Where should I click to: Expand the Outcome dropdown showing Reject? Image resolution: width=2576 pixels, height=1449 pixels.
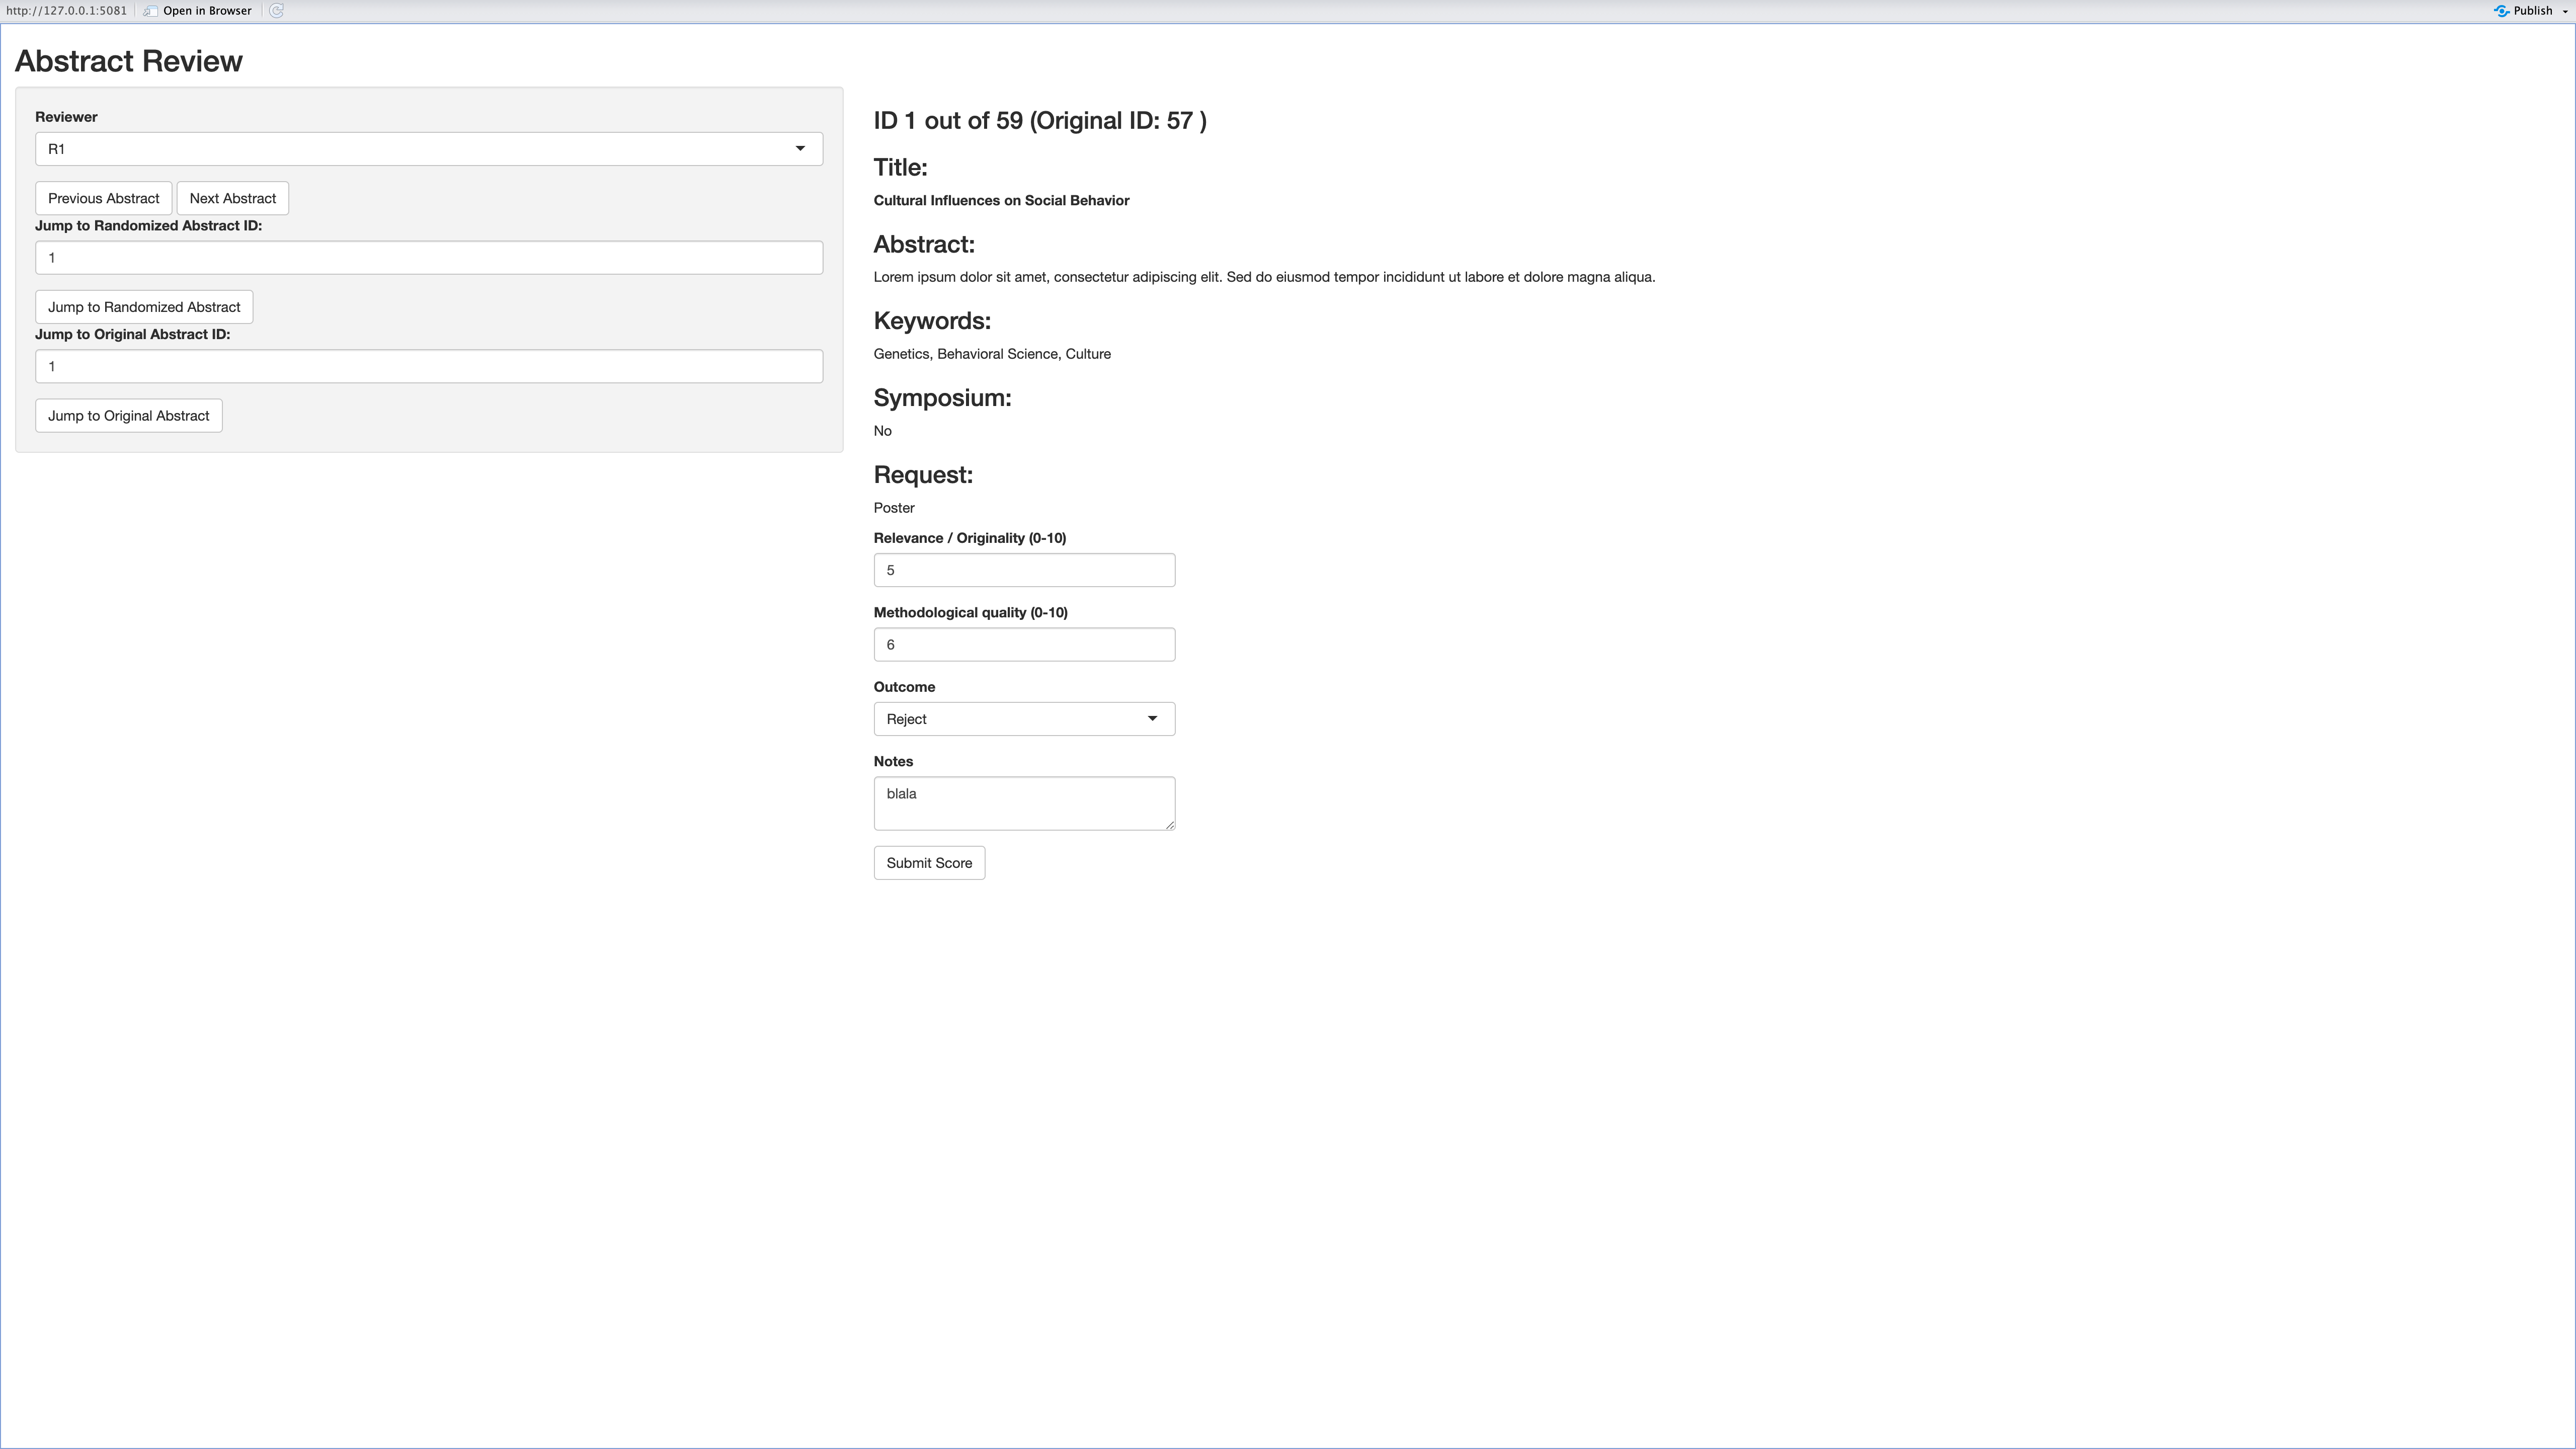coord(1024,719)
